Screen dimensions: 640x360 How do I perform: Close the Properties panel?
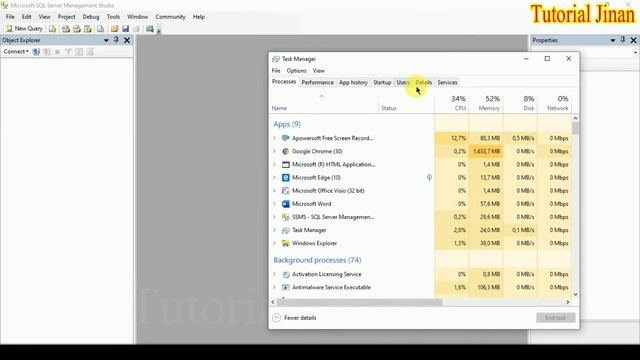pos(633,40)
